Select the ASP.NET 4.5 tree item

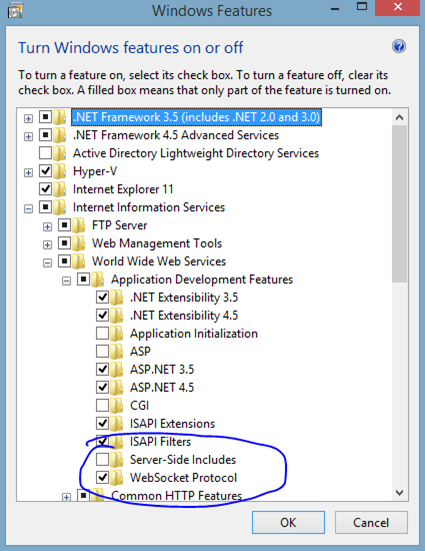click(162, 387)
